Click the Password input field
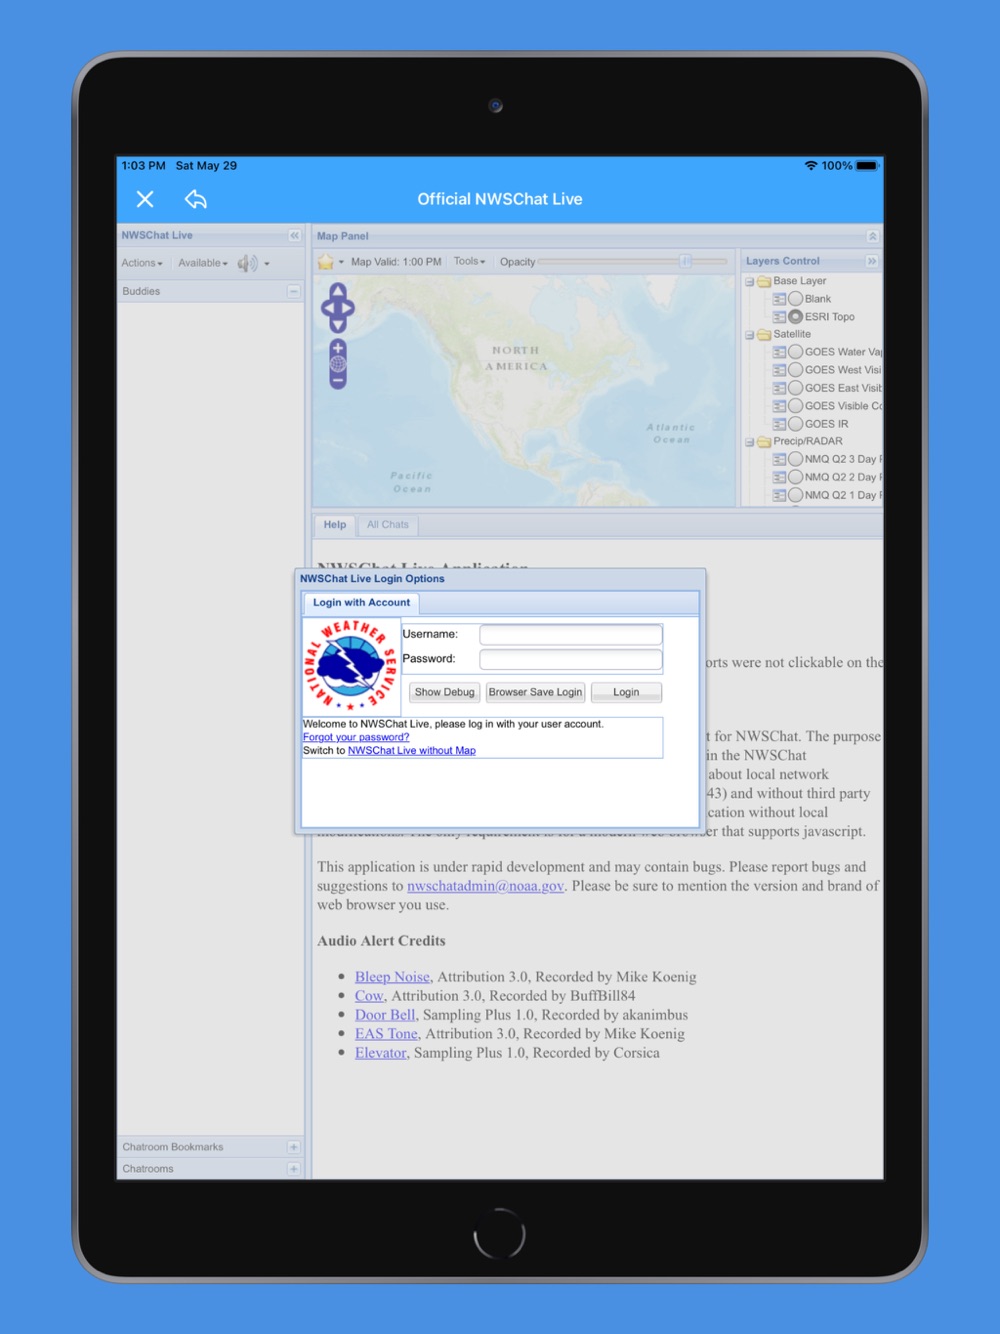 [x=571, y=659]
